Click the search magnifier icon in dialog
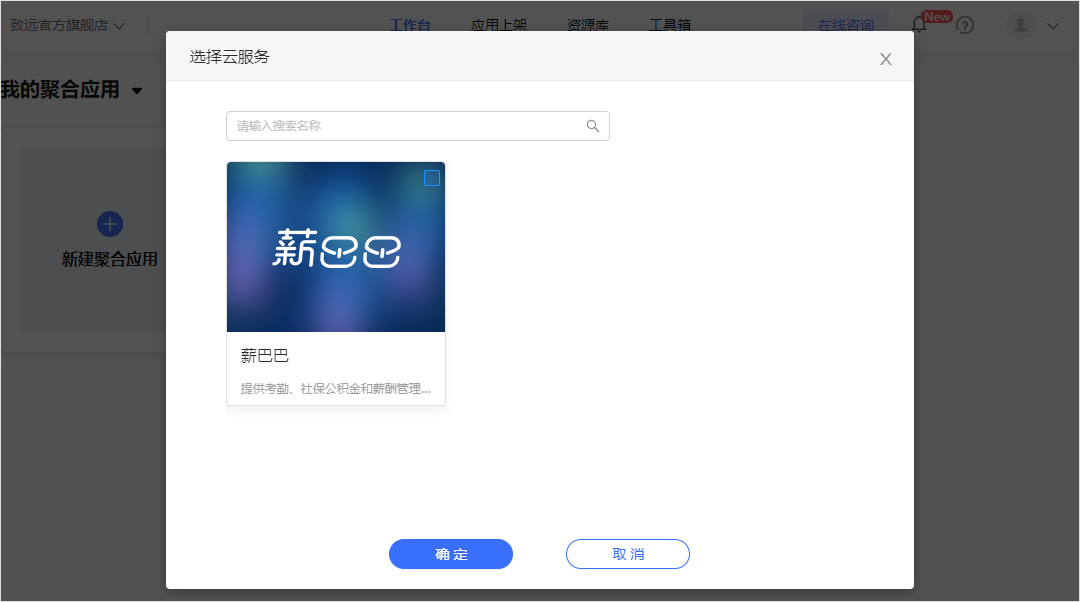Viewport: 1080px width, 602px height. click(x=592, y=126)
